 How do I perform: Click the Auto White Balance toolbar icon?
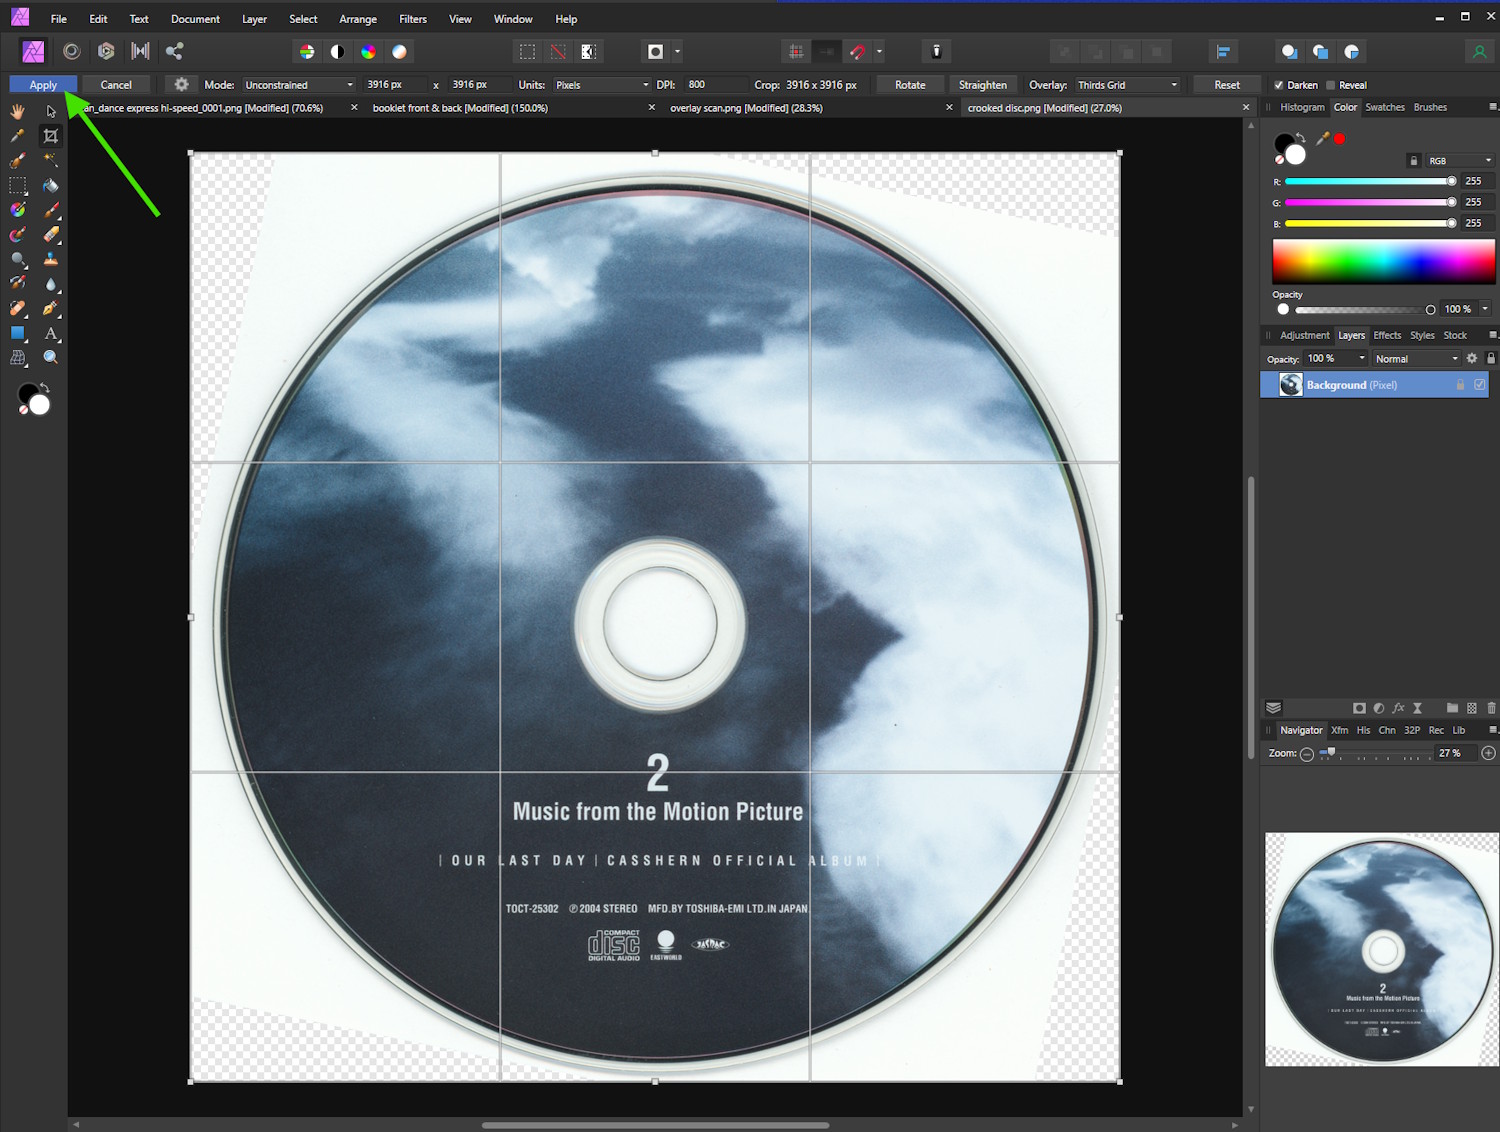tap(399, 51)
